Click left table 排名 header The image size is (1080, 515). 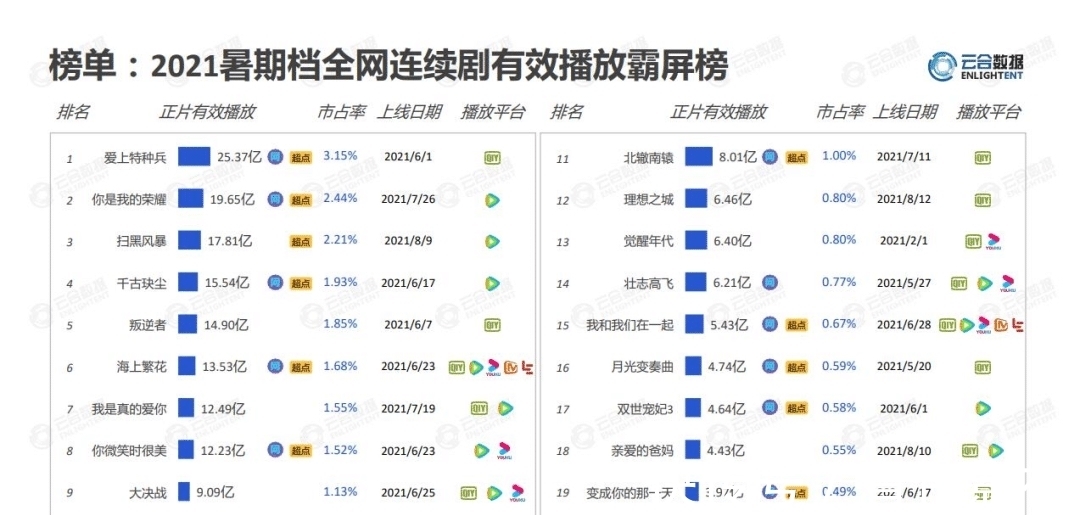click(73, 112)
